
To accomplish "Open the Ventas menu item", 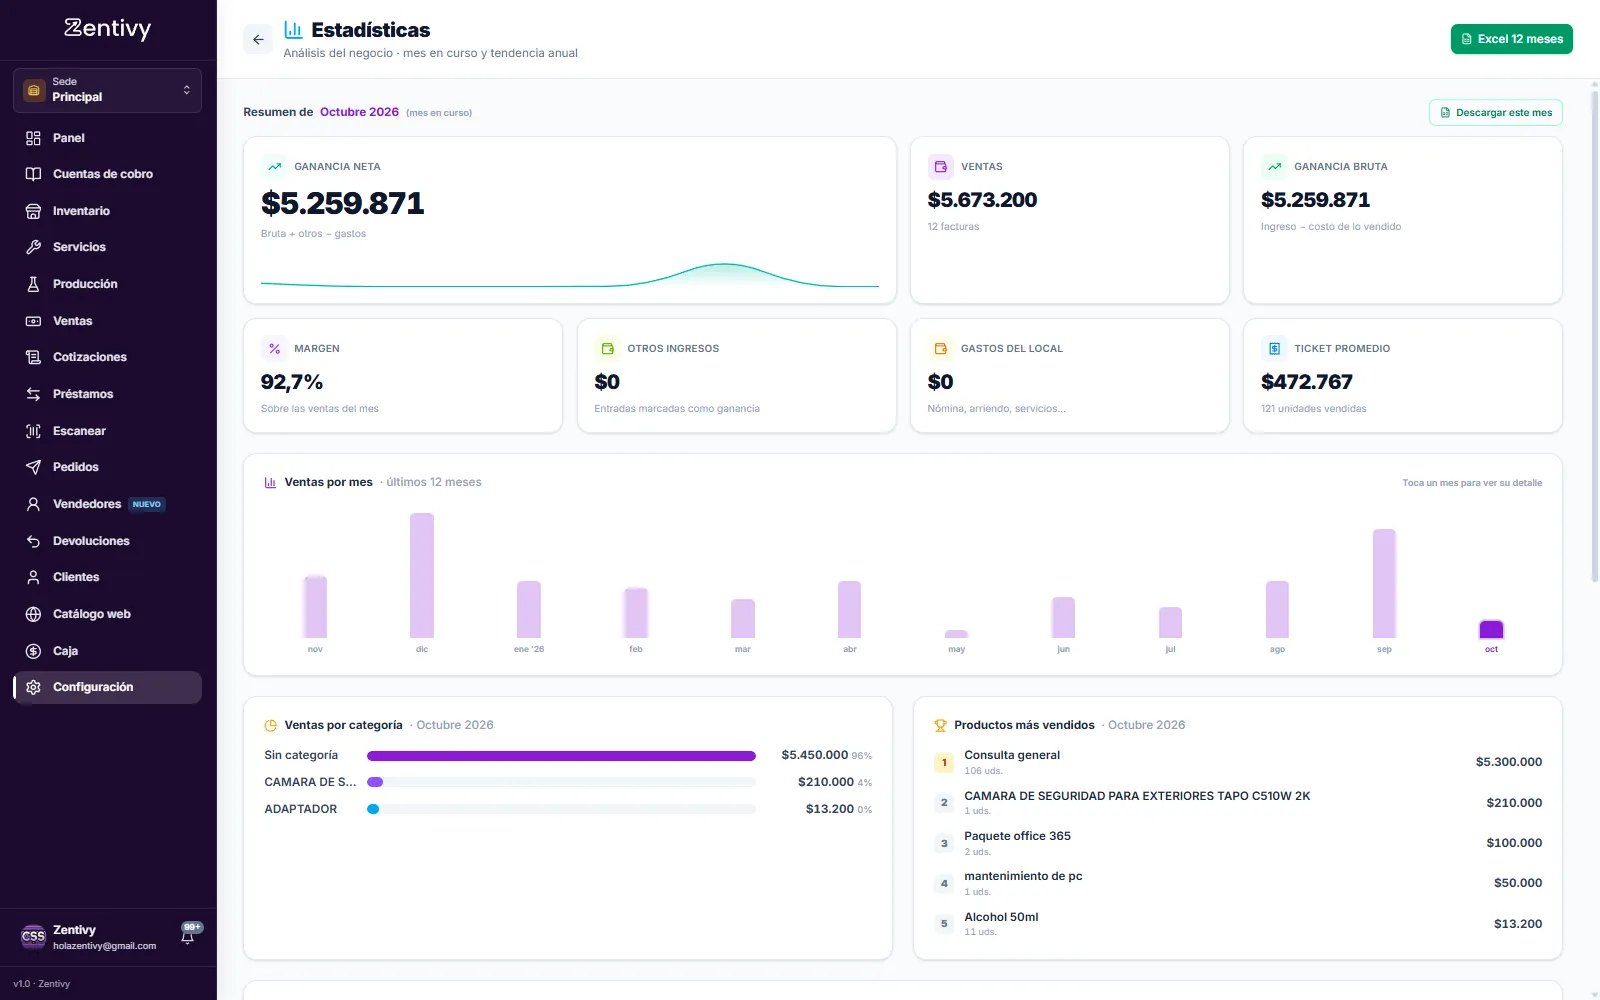I will [107, 321].
